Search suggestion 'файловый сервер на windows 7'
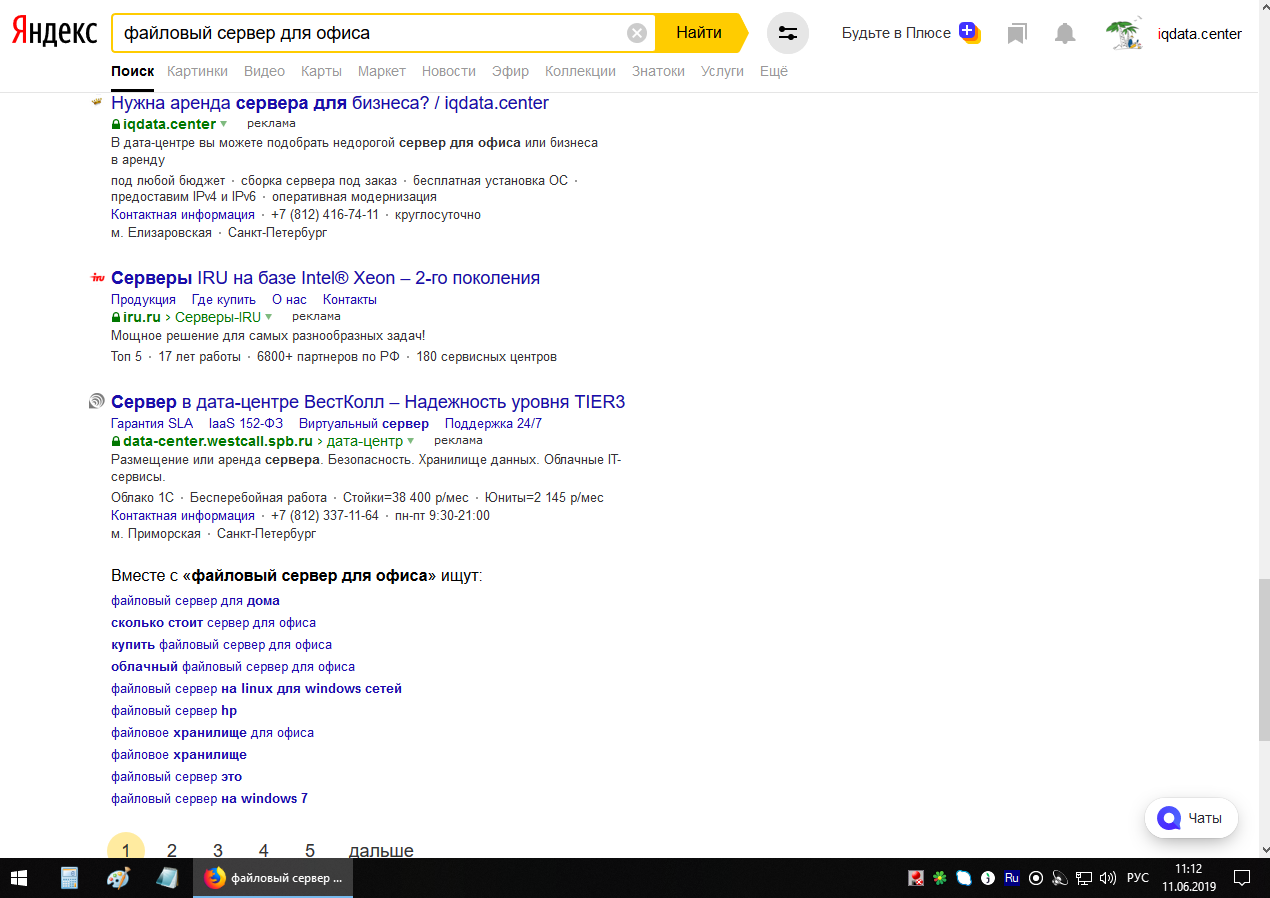The width and height of the screenshot is (1270, 898). pyautogui.click(x=209, y=799)
